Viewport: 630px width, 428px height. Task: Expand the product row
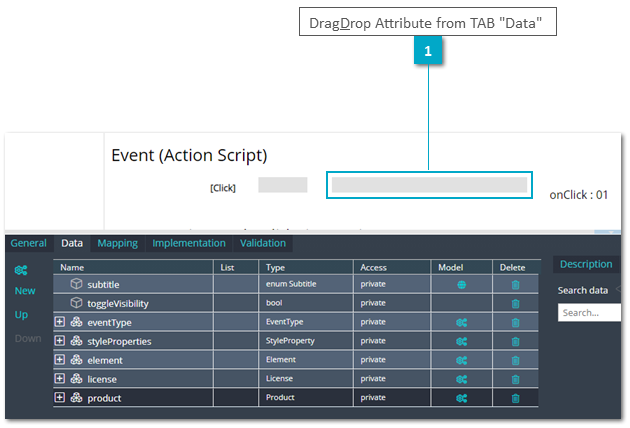(x=59, y=397)
